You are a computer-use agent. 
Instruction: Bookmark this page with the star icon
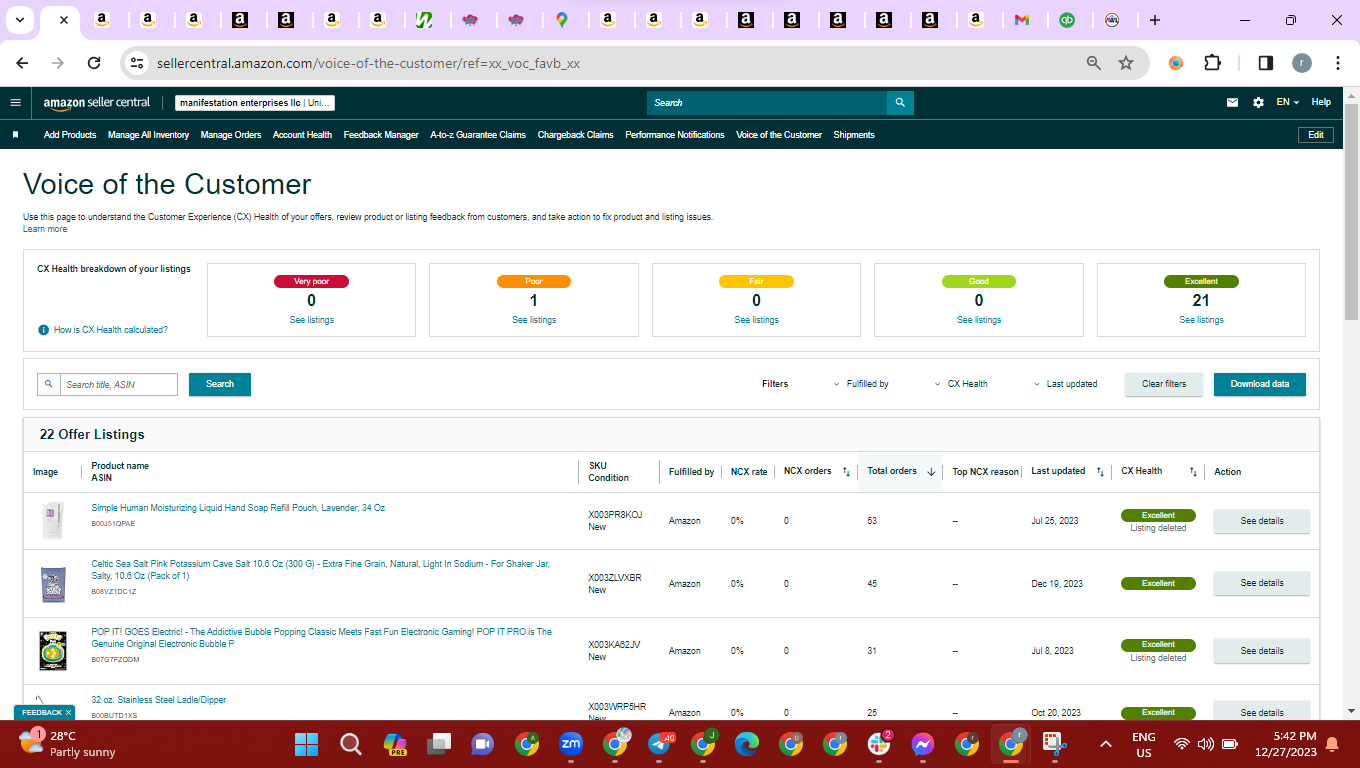coord(1126,63)
